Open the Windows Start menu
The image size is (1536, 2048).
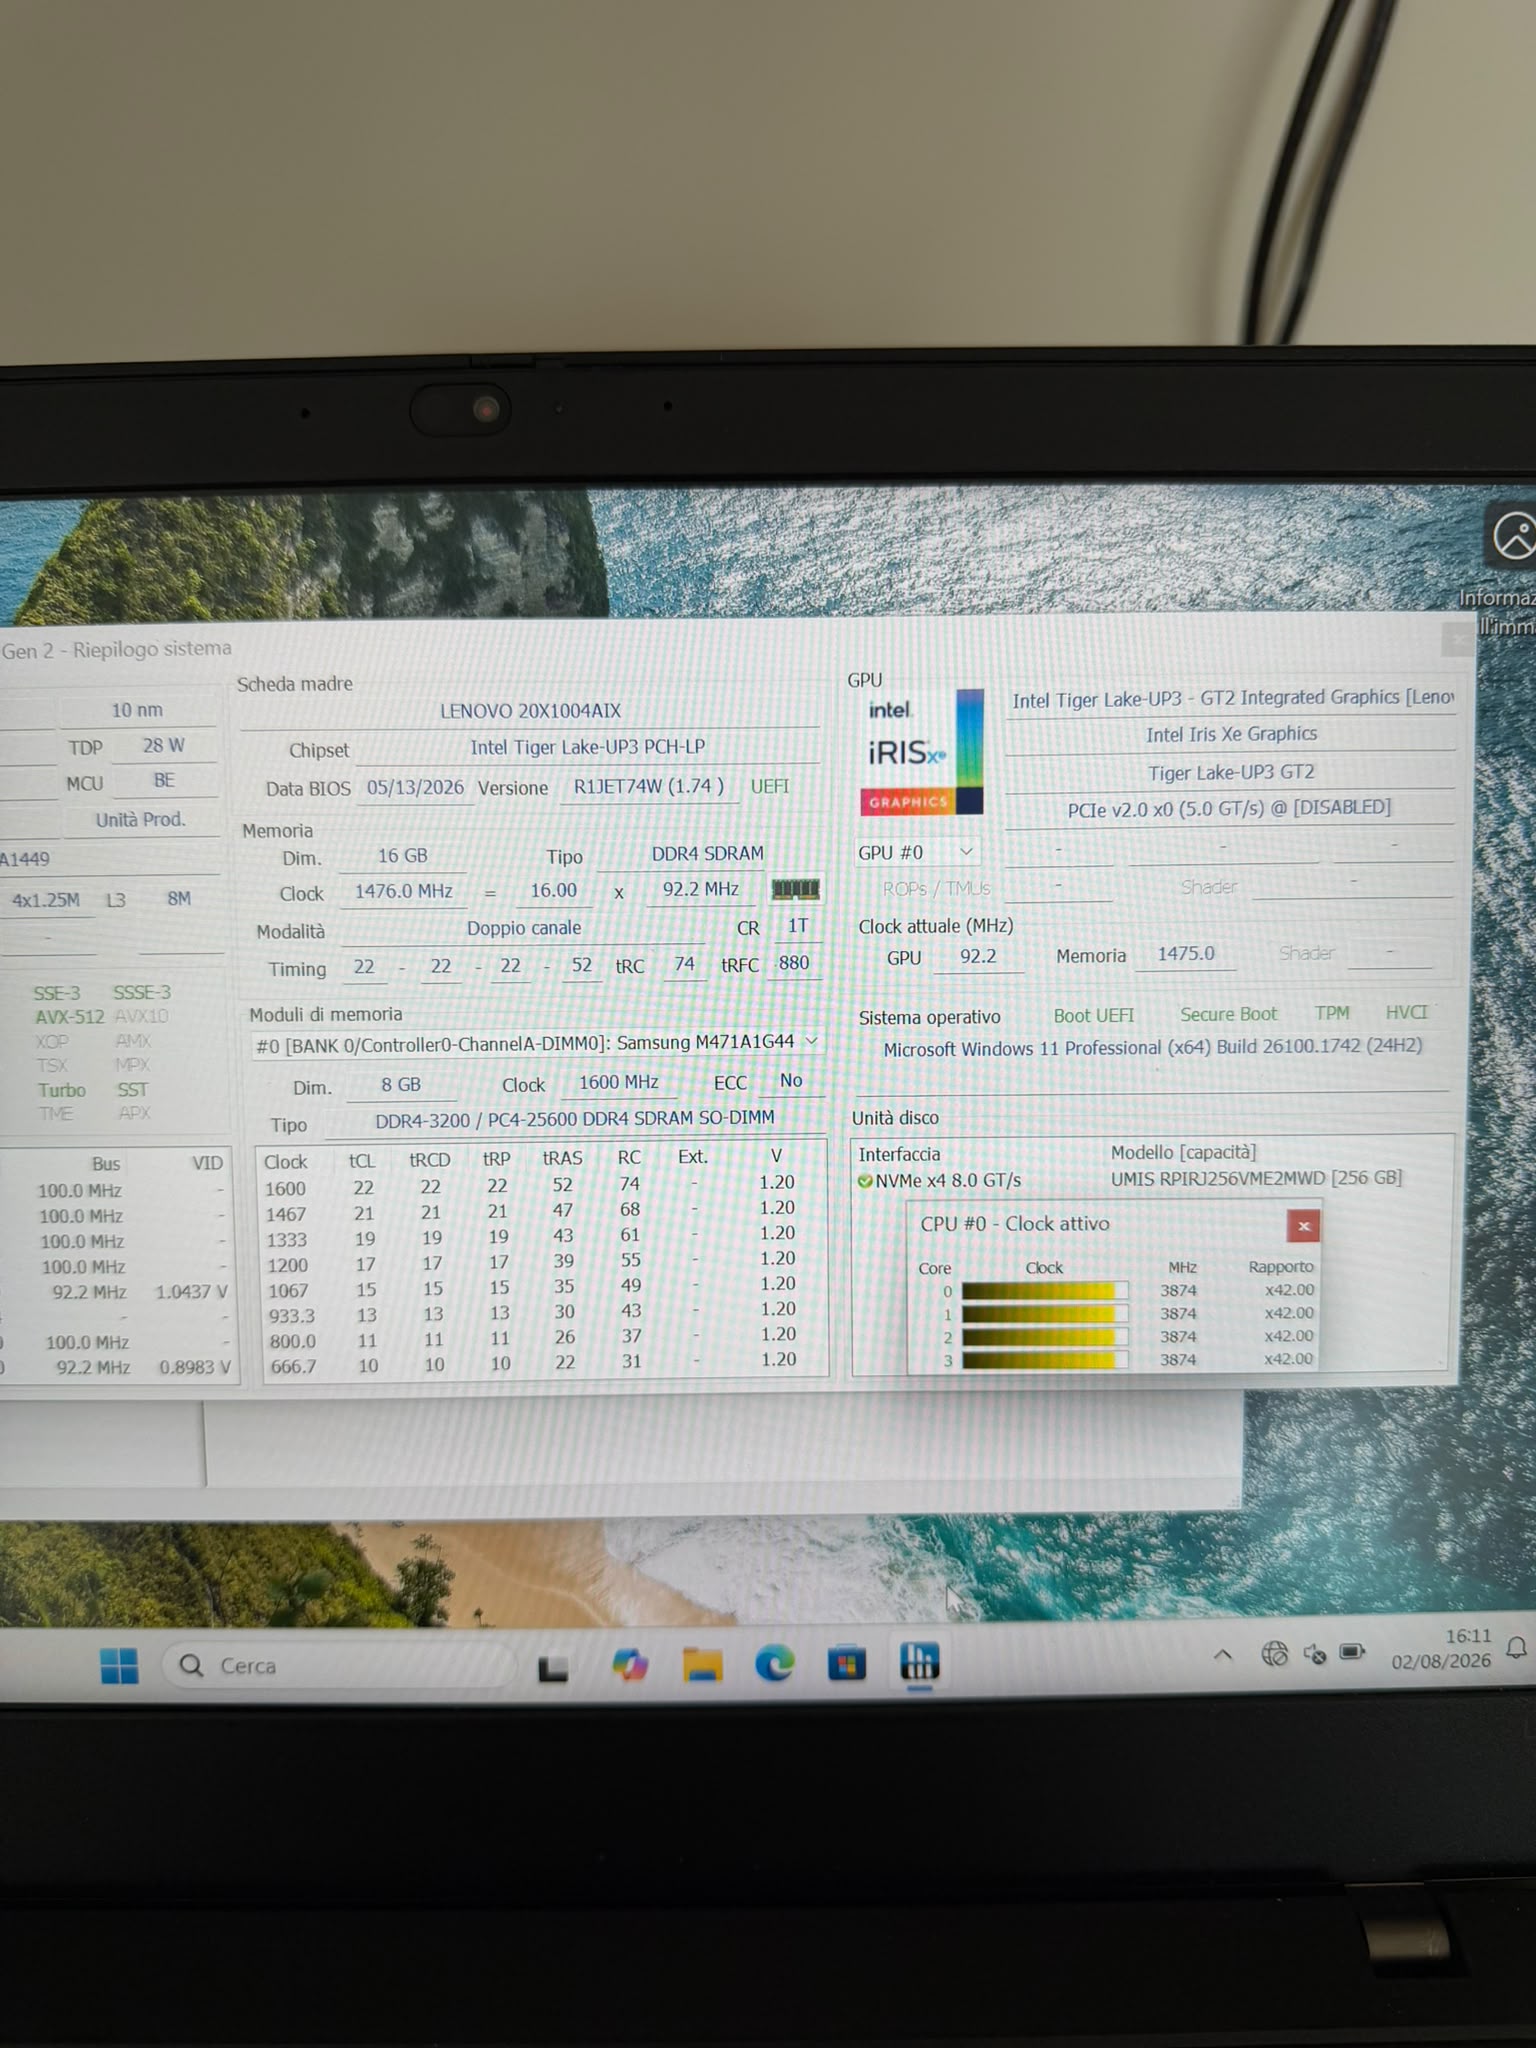(119, 1666)
